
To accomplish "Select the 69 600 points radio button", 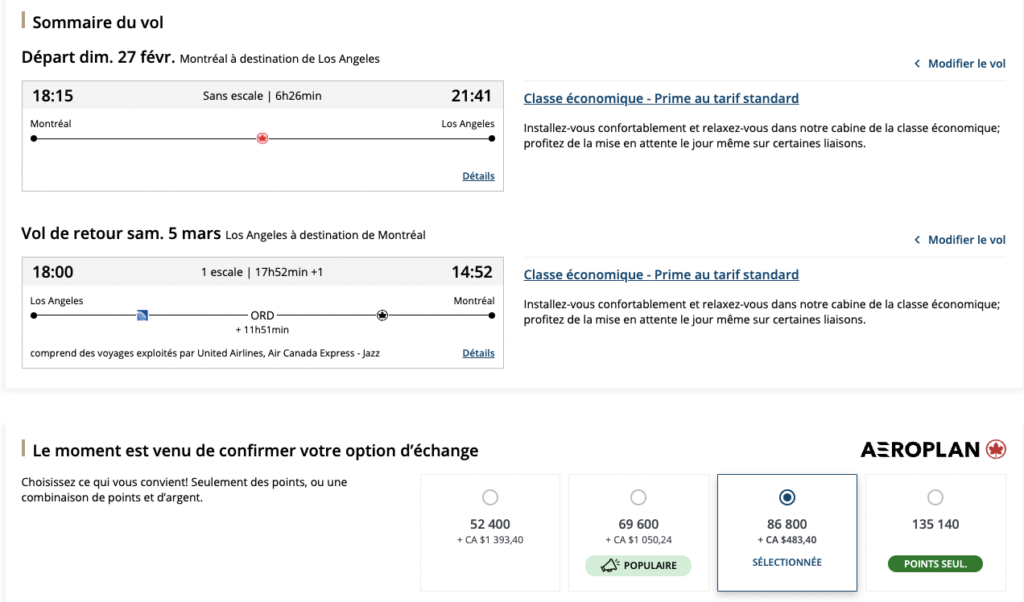I will click(x=638, y=497).
